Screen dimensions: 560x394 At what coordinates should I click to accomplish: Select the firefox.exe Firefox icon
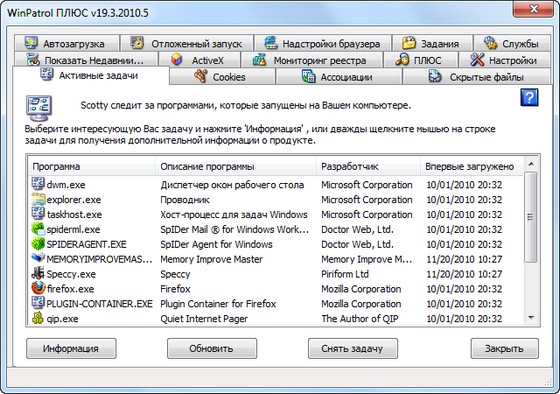click(38, 288)
